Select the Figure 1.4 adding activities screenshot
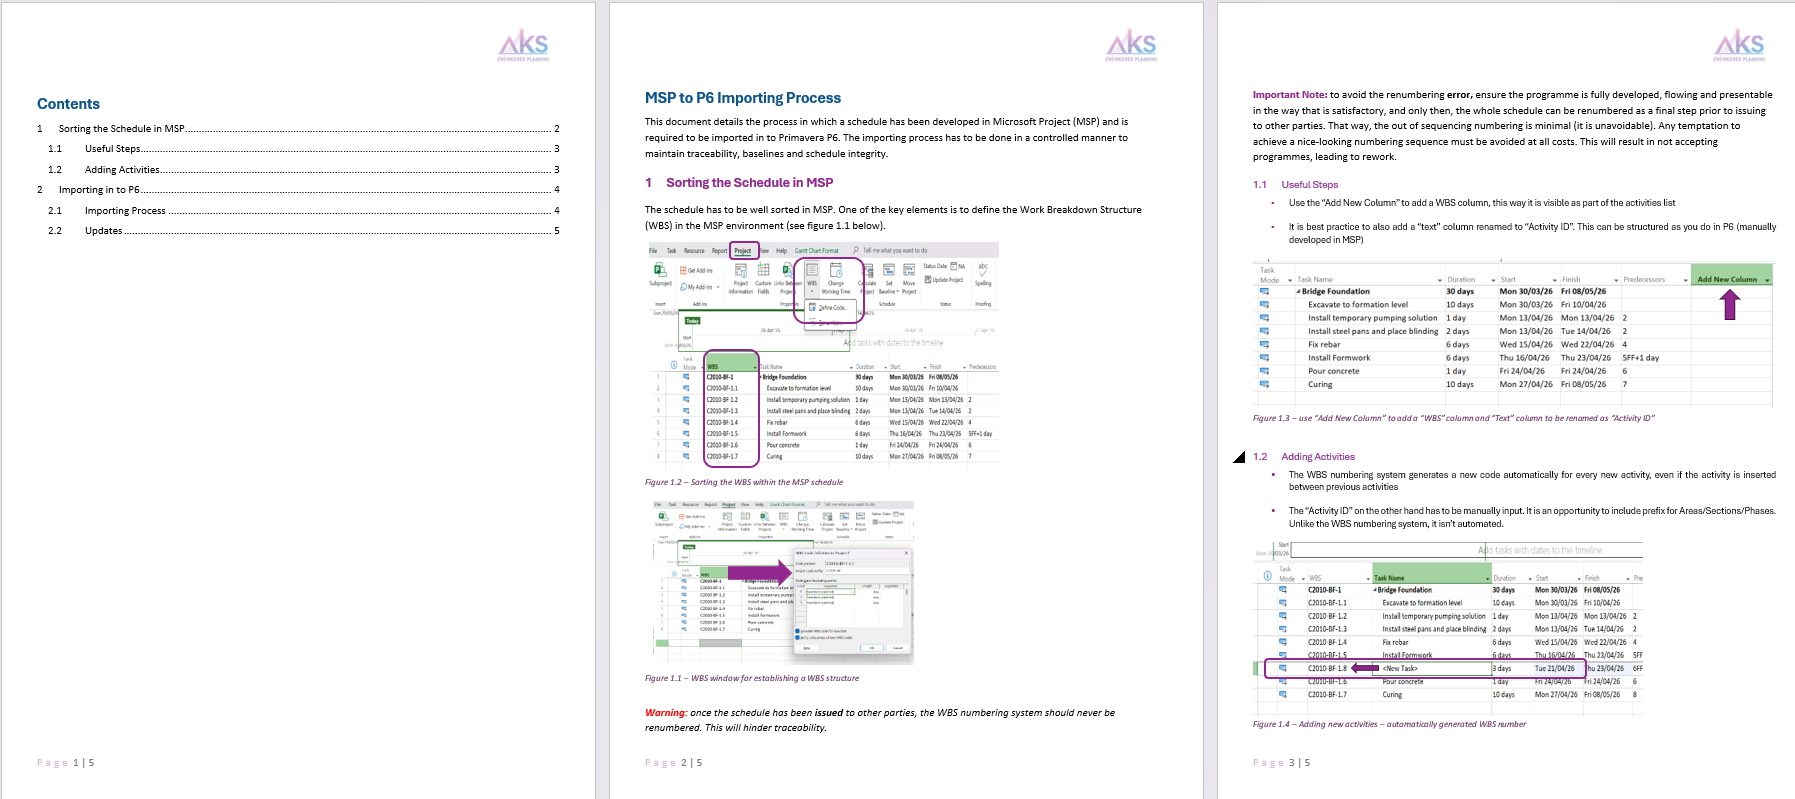Screen dimensions: 1795x799 (x=1448, y=628)
